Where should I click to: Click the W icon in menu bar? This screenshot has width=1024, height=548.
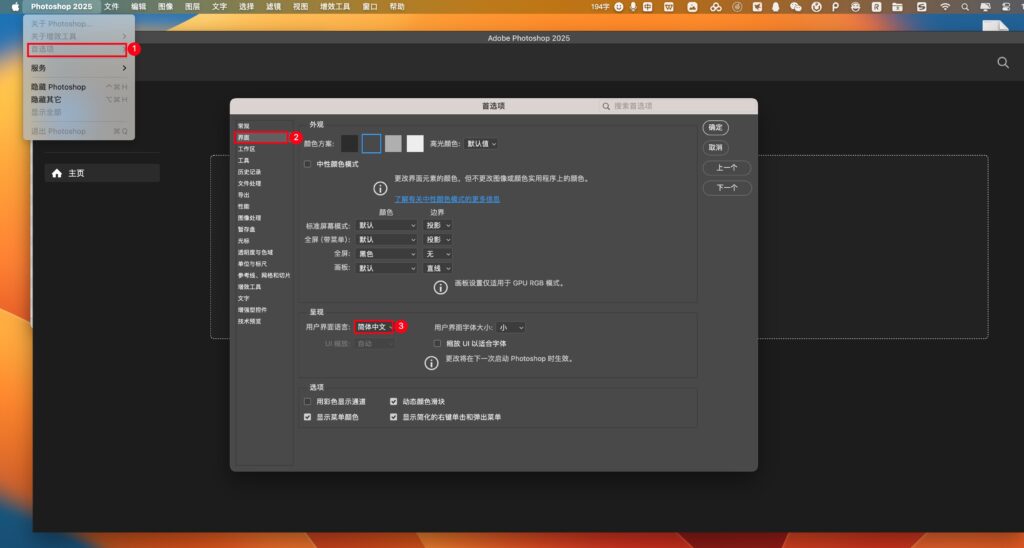[669, 7]
